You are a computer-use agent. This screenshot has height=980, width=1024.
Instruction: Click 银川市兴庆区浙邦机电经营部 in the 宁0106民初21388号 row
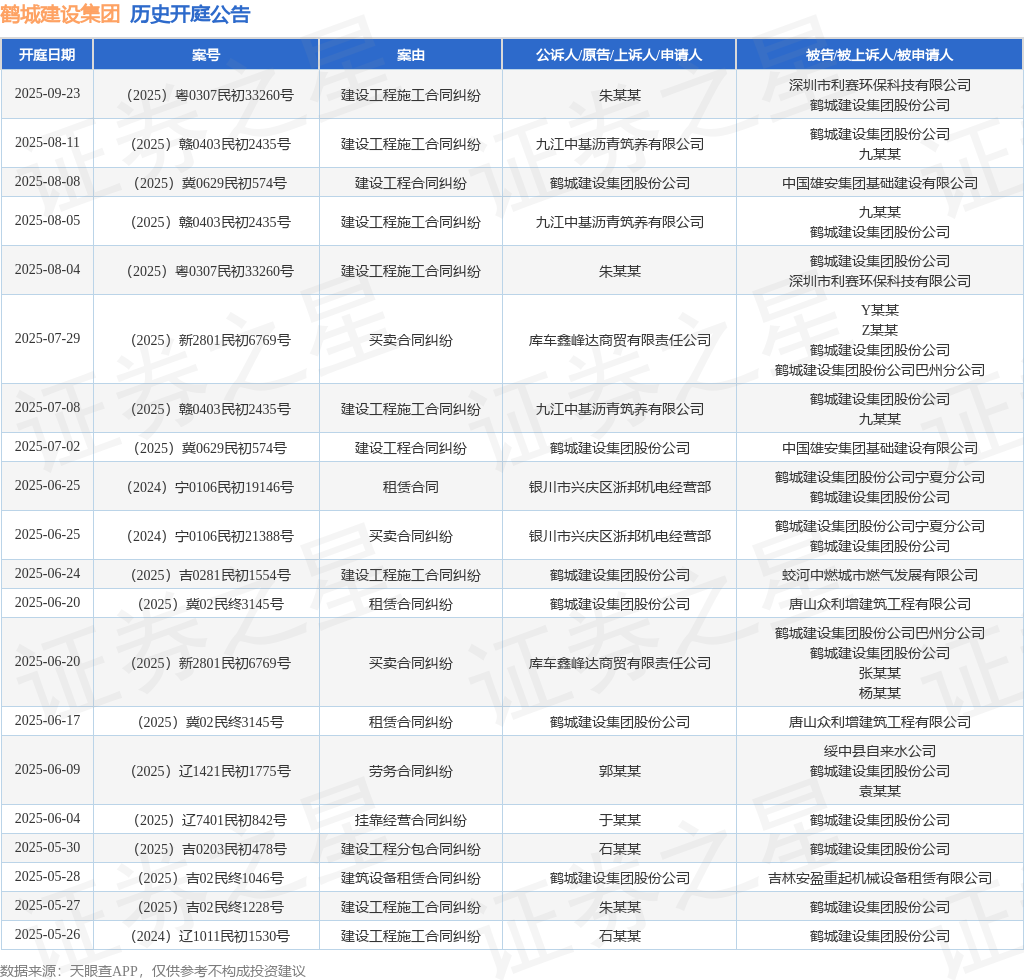620,536
